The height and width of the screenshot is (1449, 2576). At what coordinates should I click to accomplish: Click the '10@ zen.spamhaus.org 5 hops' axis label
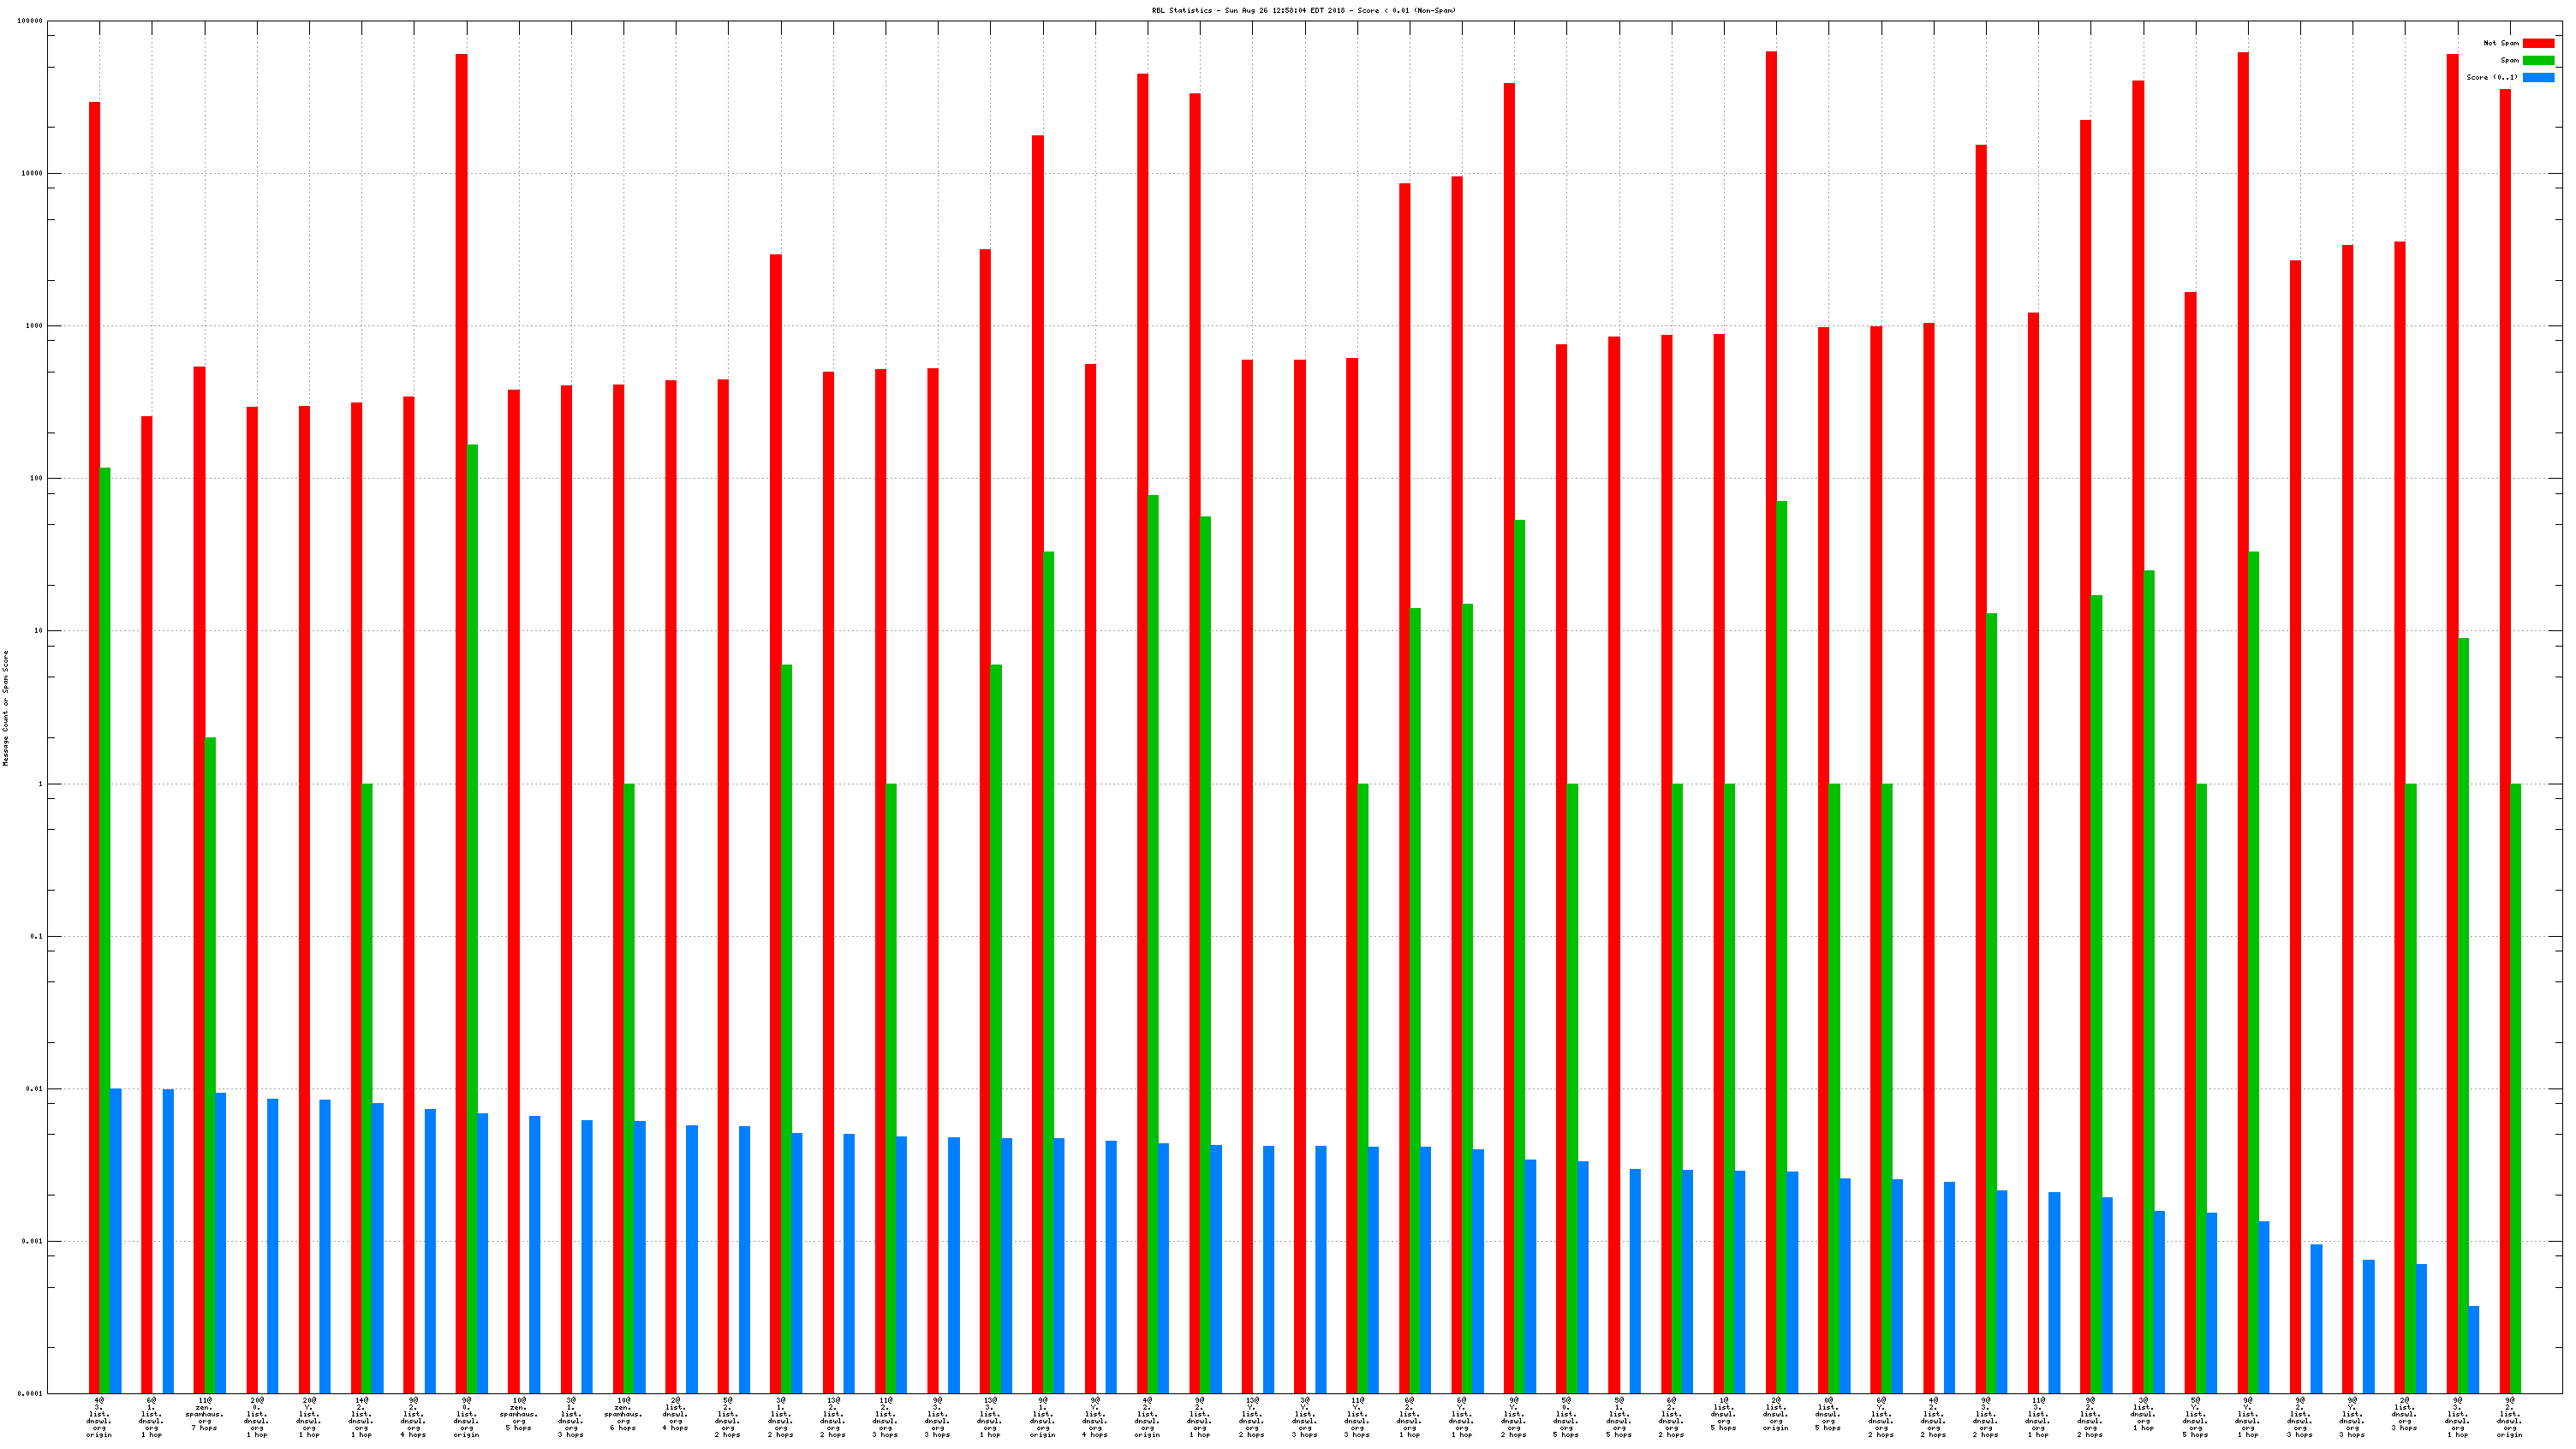(518, 1414)
